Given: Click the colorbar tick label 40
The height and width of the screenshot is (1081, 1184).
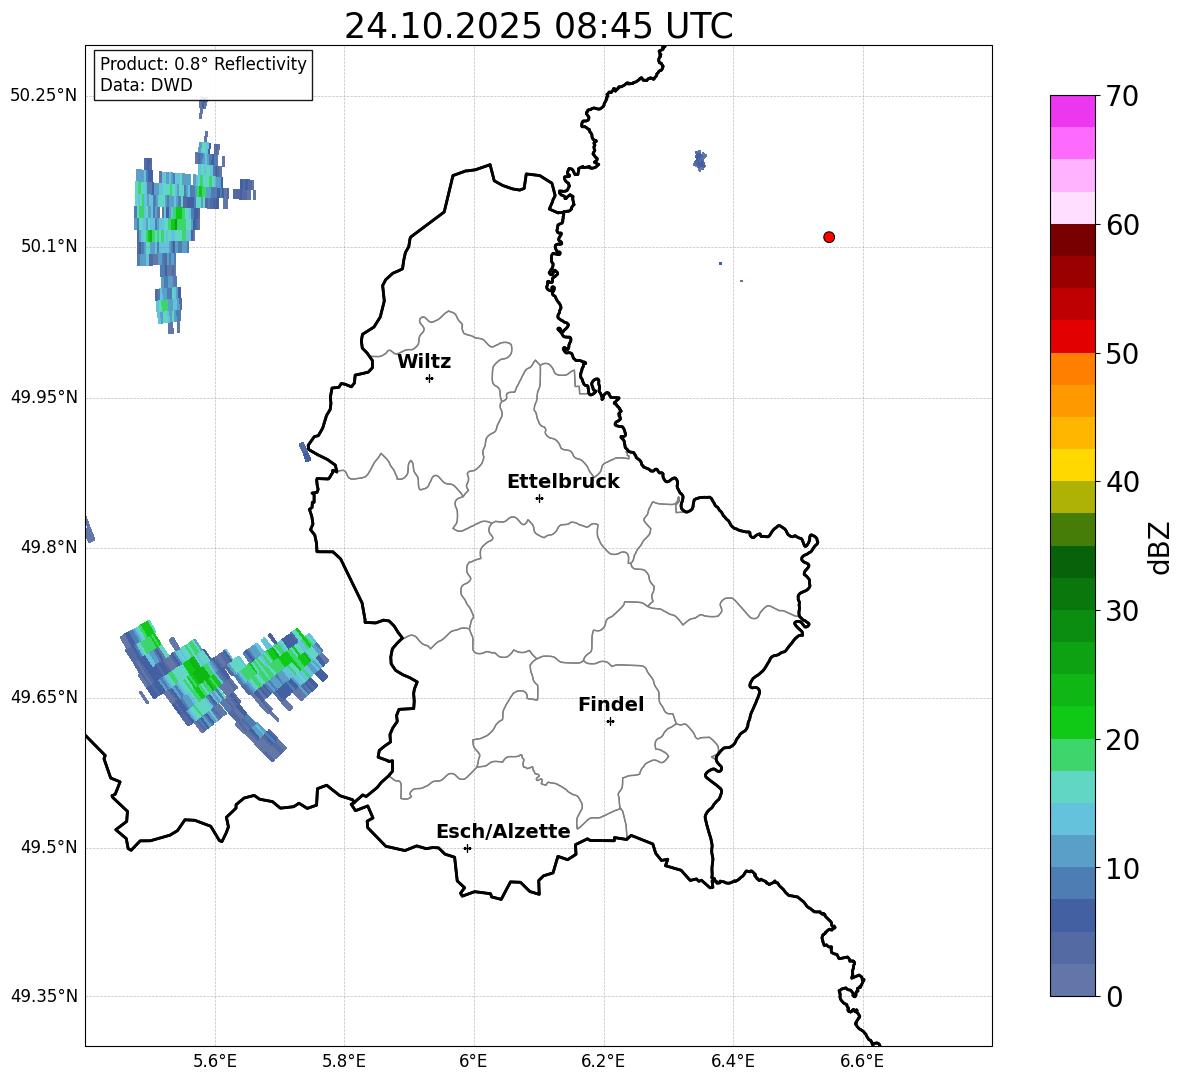Looking at the screenshot, I should [1121, 482].
